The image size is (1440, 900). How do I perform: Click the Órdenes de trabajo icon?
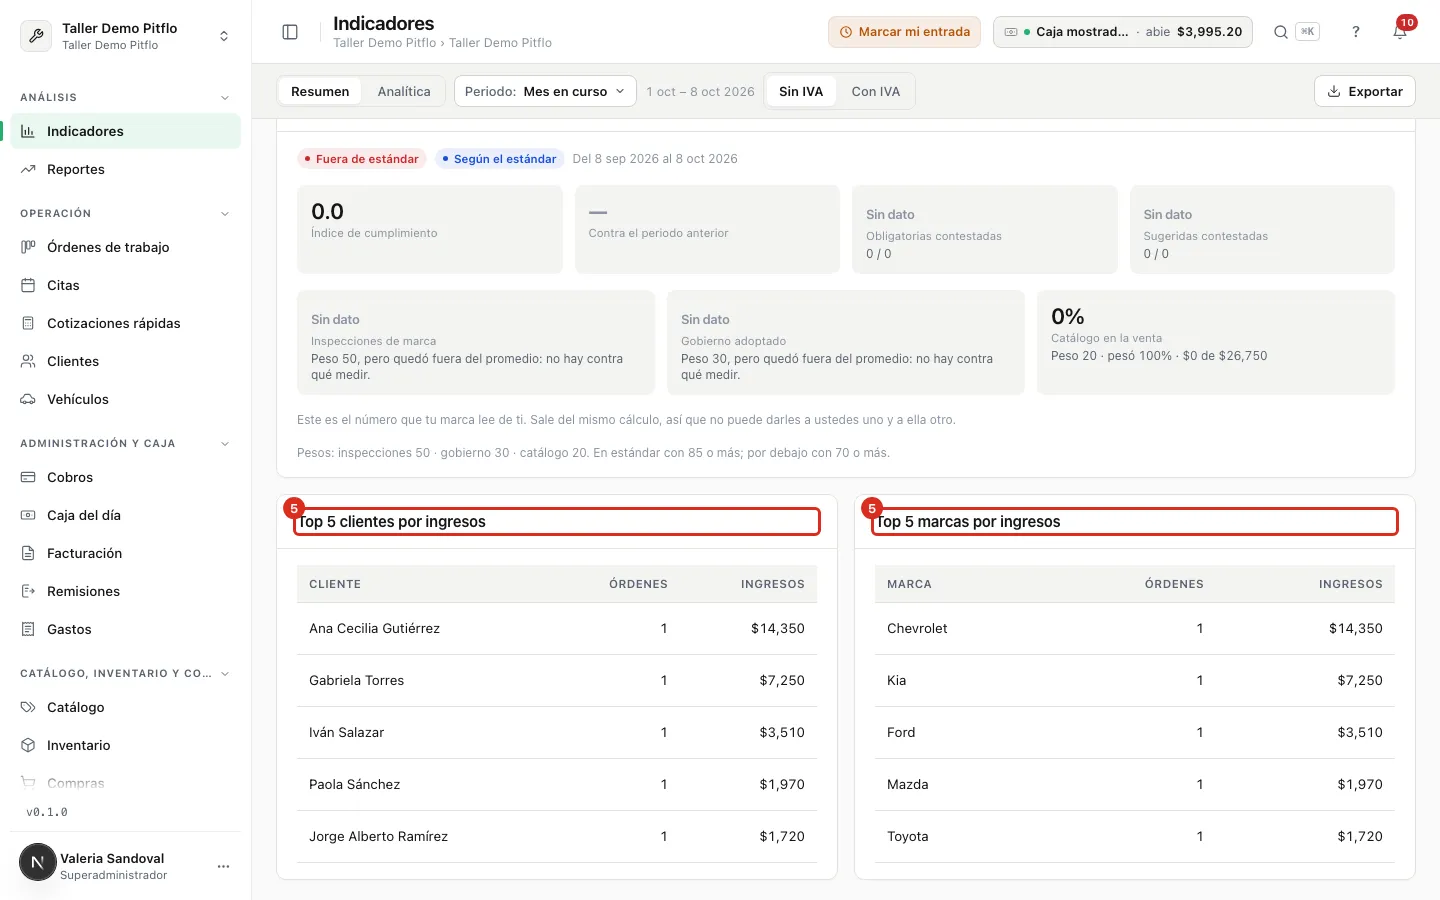[28, 247]
